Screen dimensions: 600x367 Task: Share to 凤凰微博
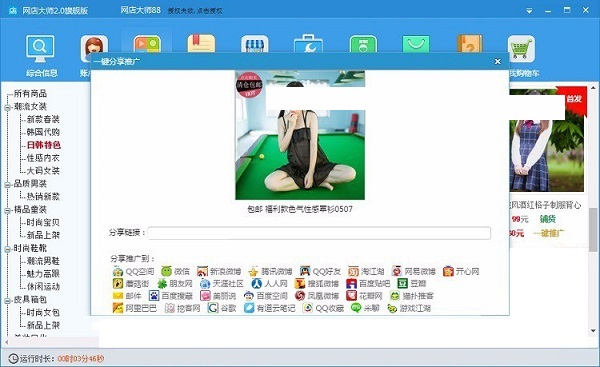(317, 296)
